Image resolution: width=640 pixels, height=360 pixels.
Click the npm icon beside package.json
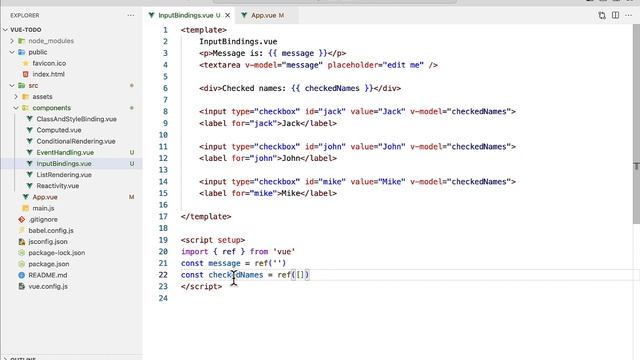(x=22, y=264)
